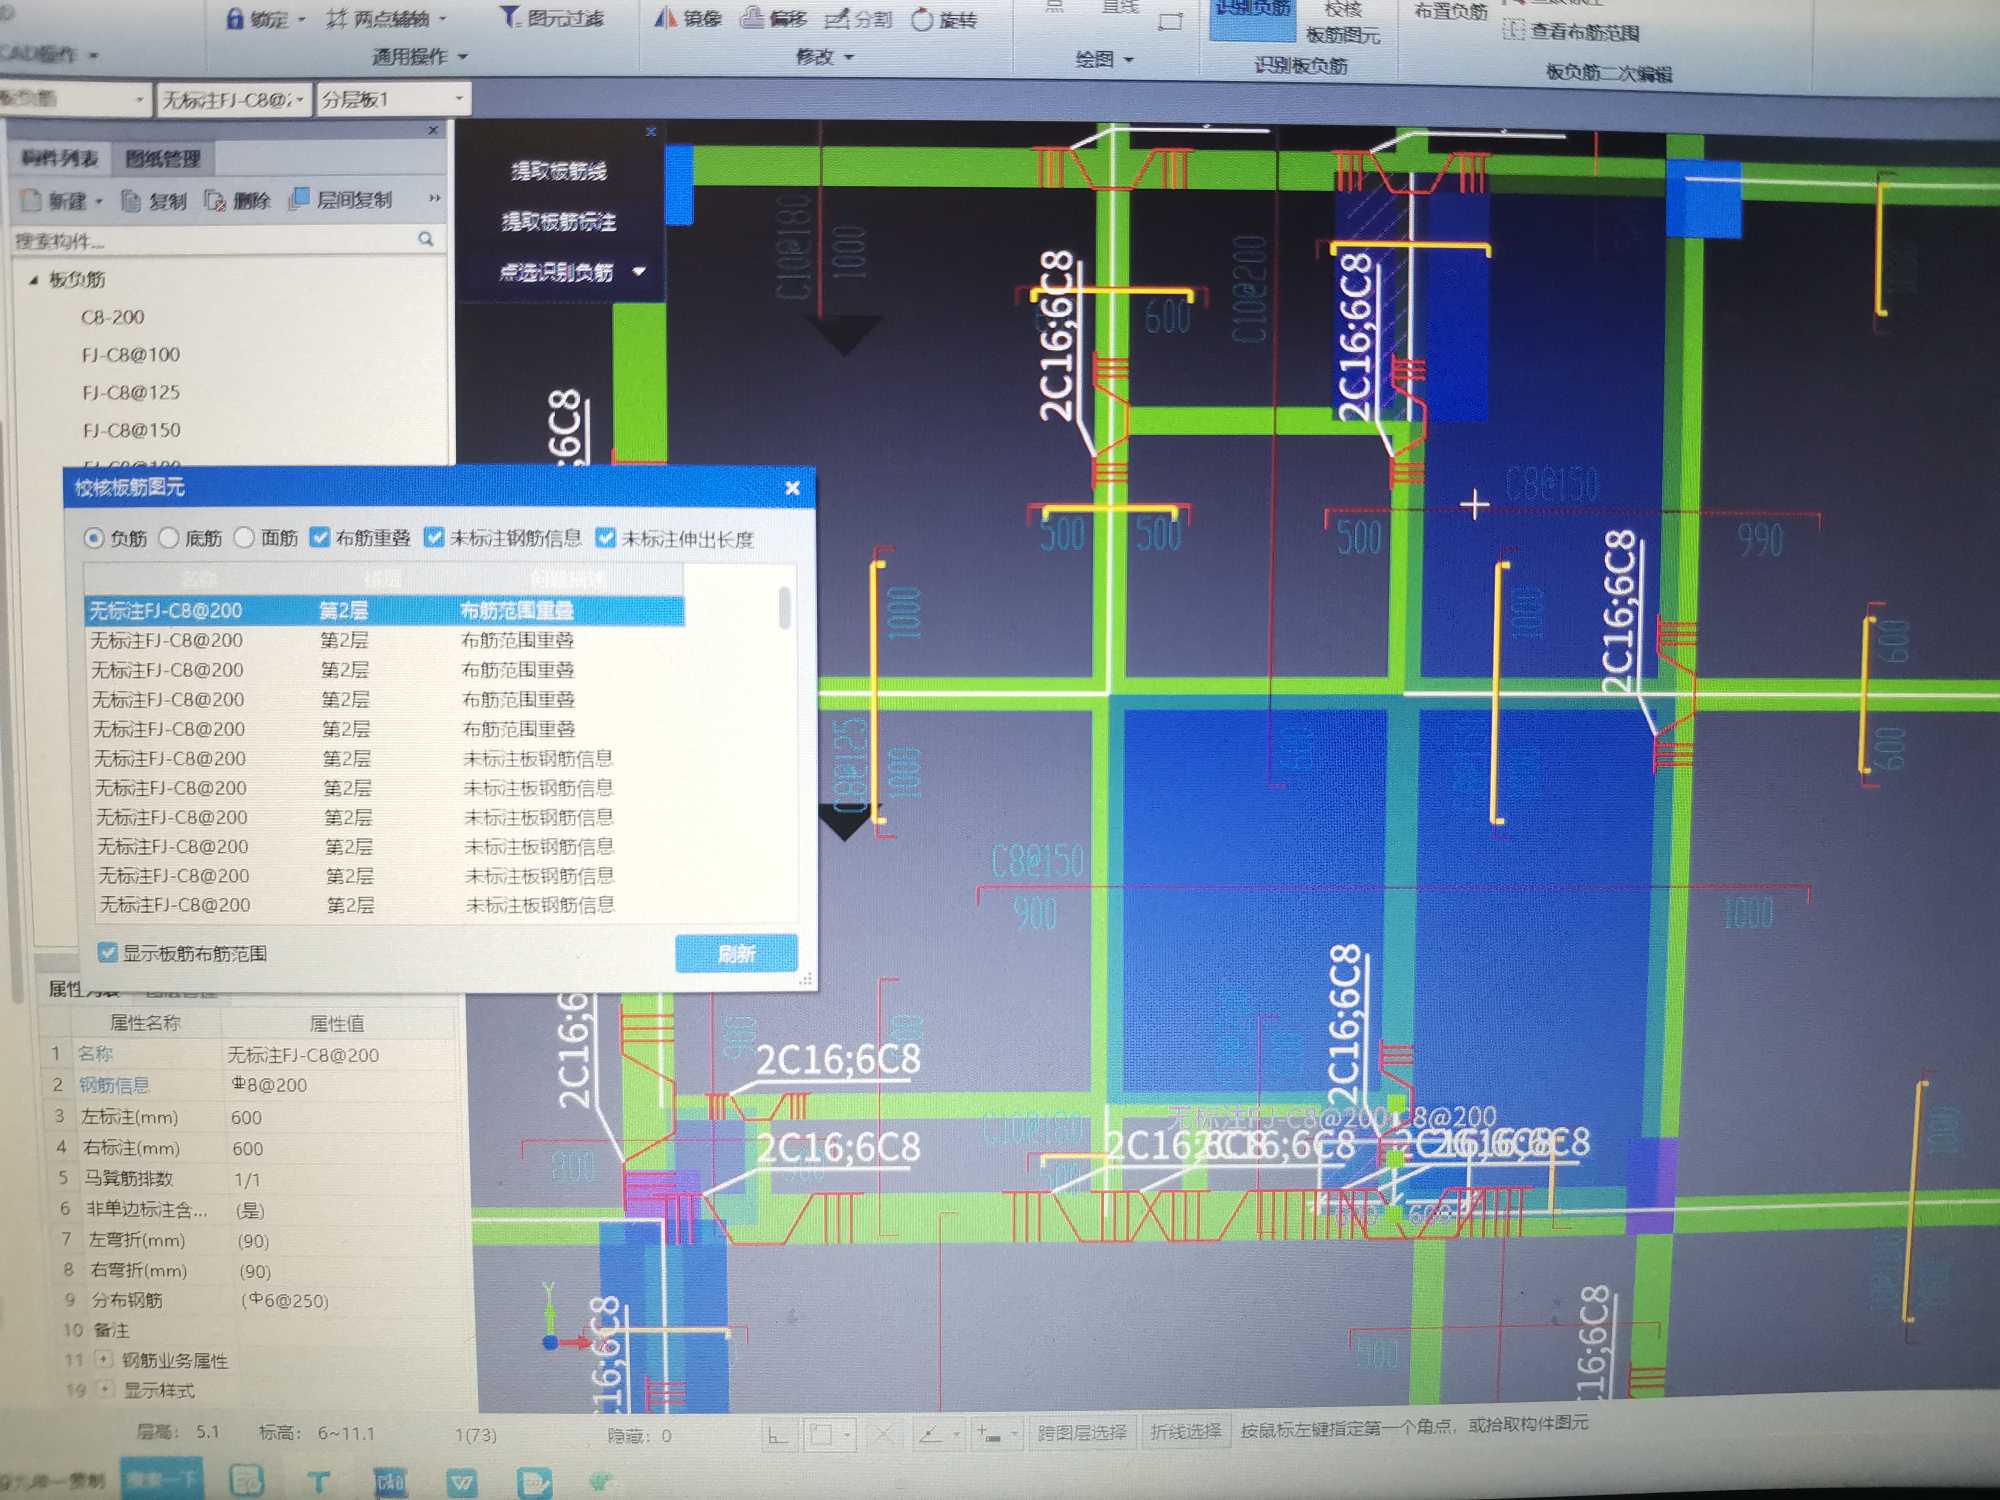The height and width of the screenshot is (1500, 2000).
Task: Click the 新建 new component icon
Action: [x=31, y=200]
